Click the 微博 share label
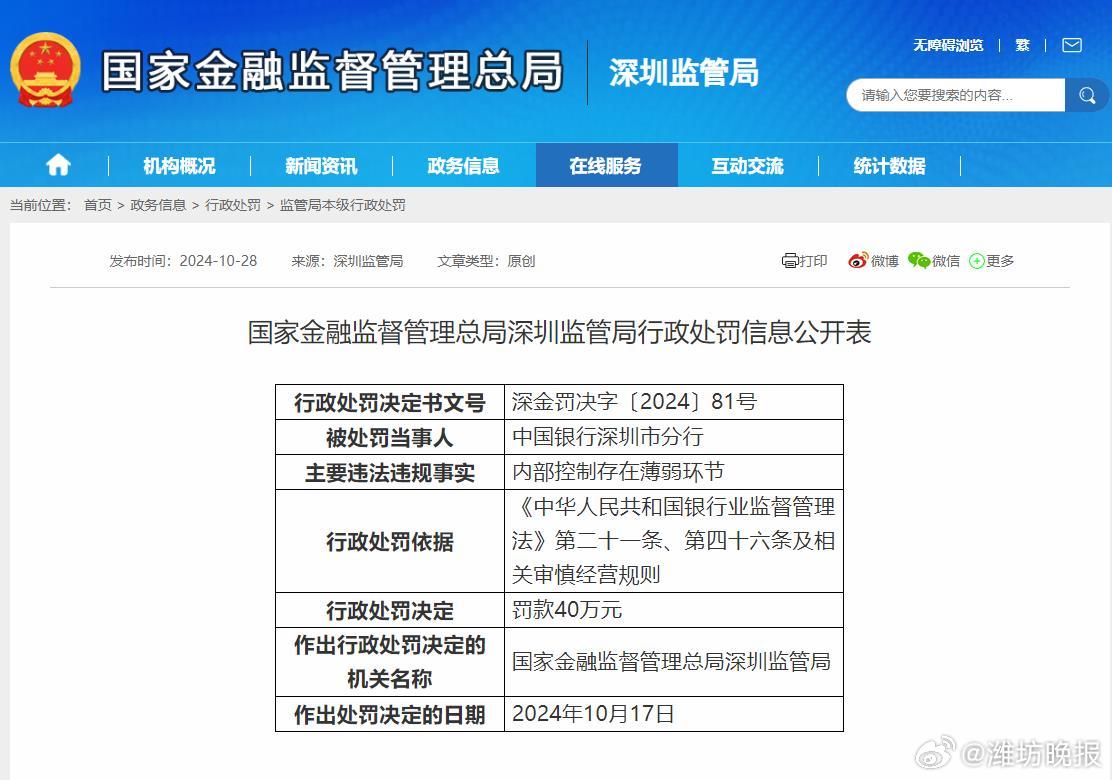The height and width of the screenshot is (780, 1112). 884,261
